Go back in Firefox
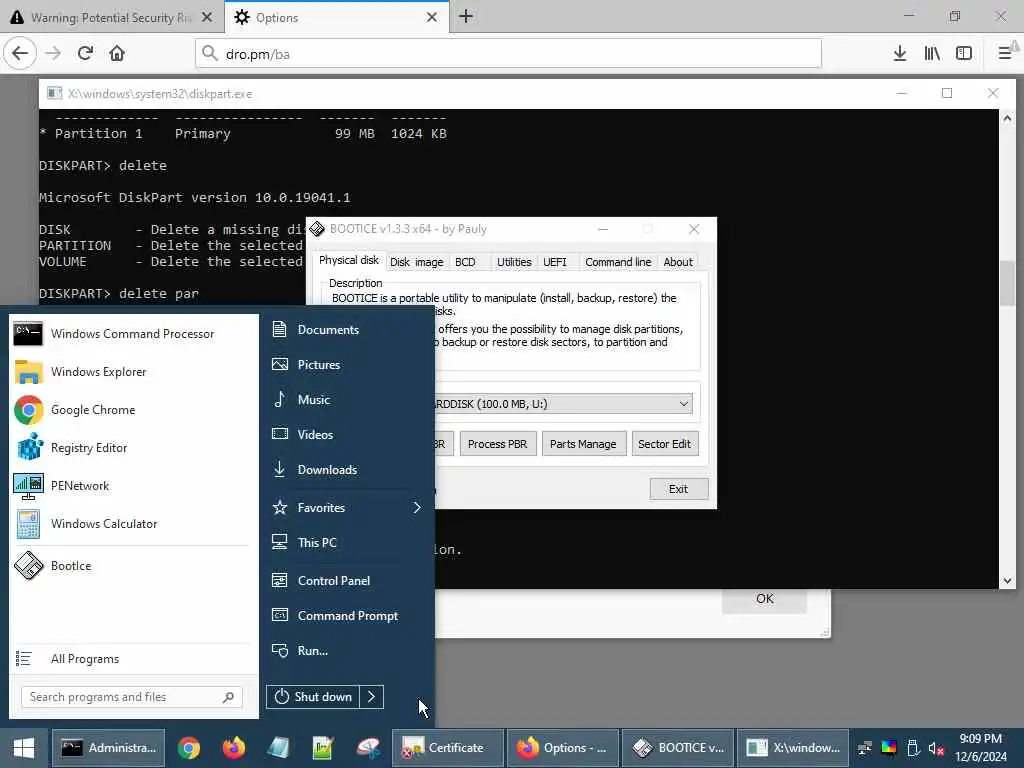This screenshot has width=1024, height=768. (20, 54)
